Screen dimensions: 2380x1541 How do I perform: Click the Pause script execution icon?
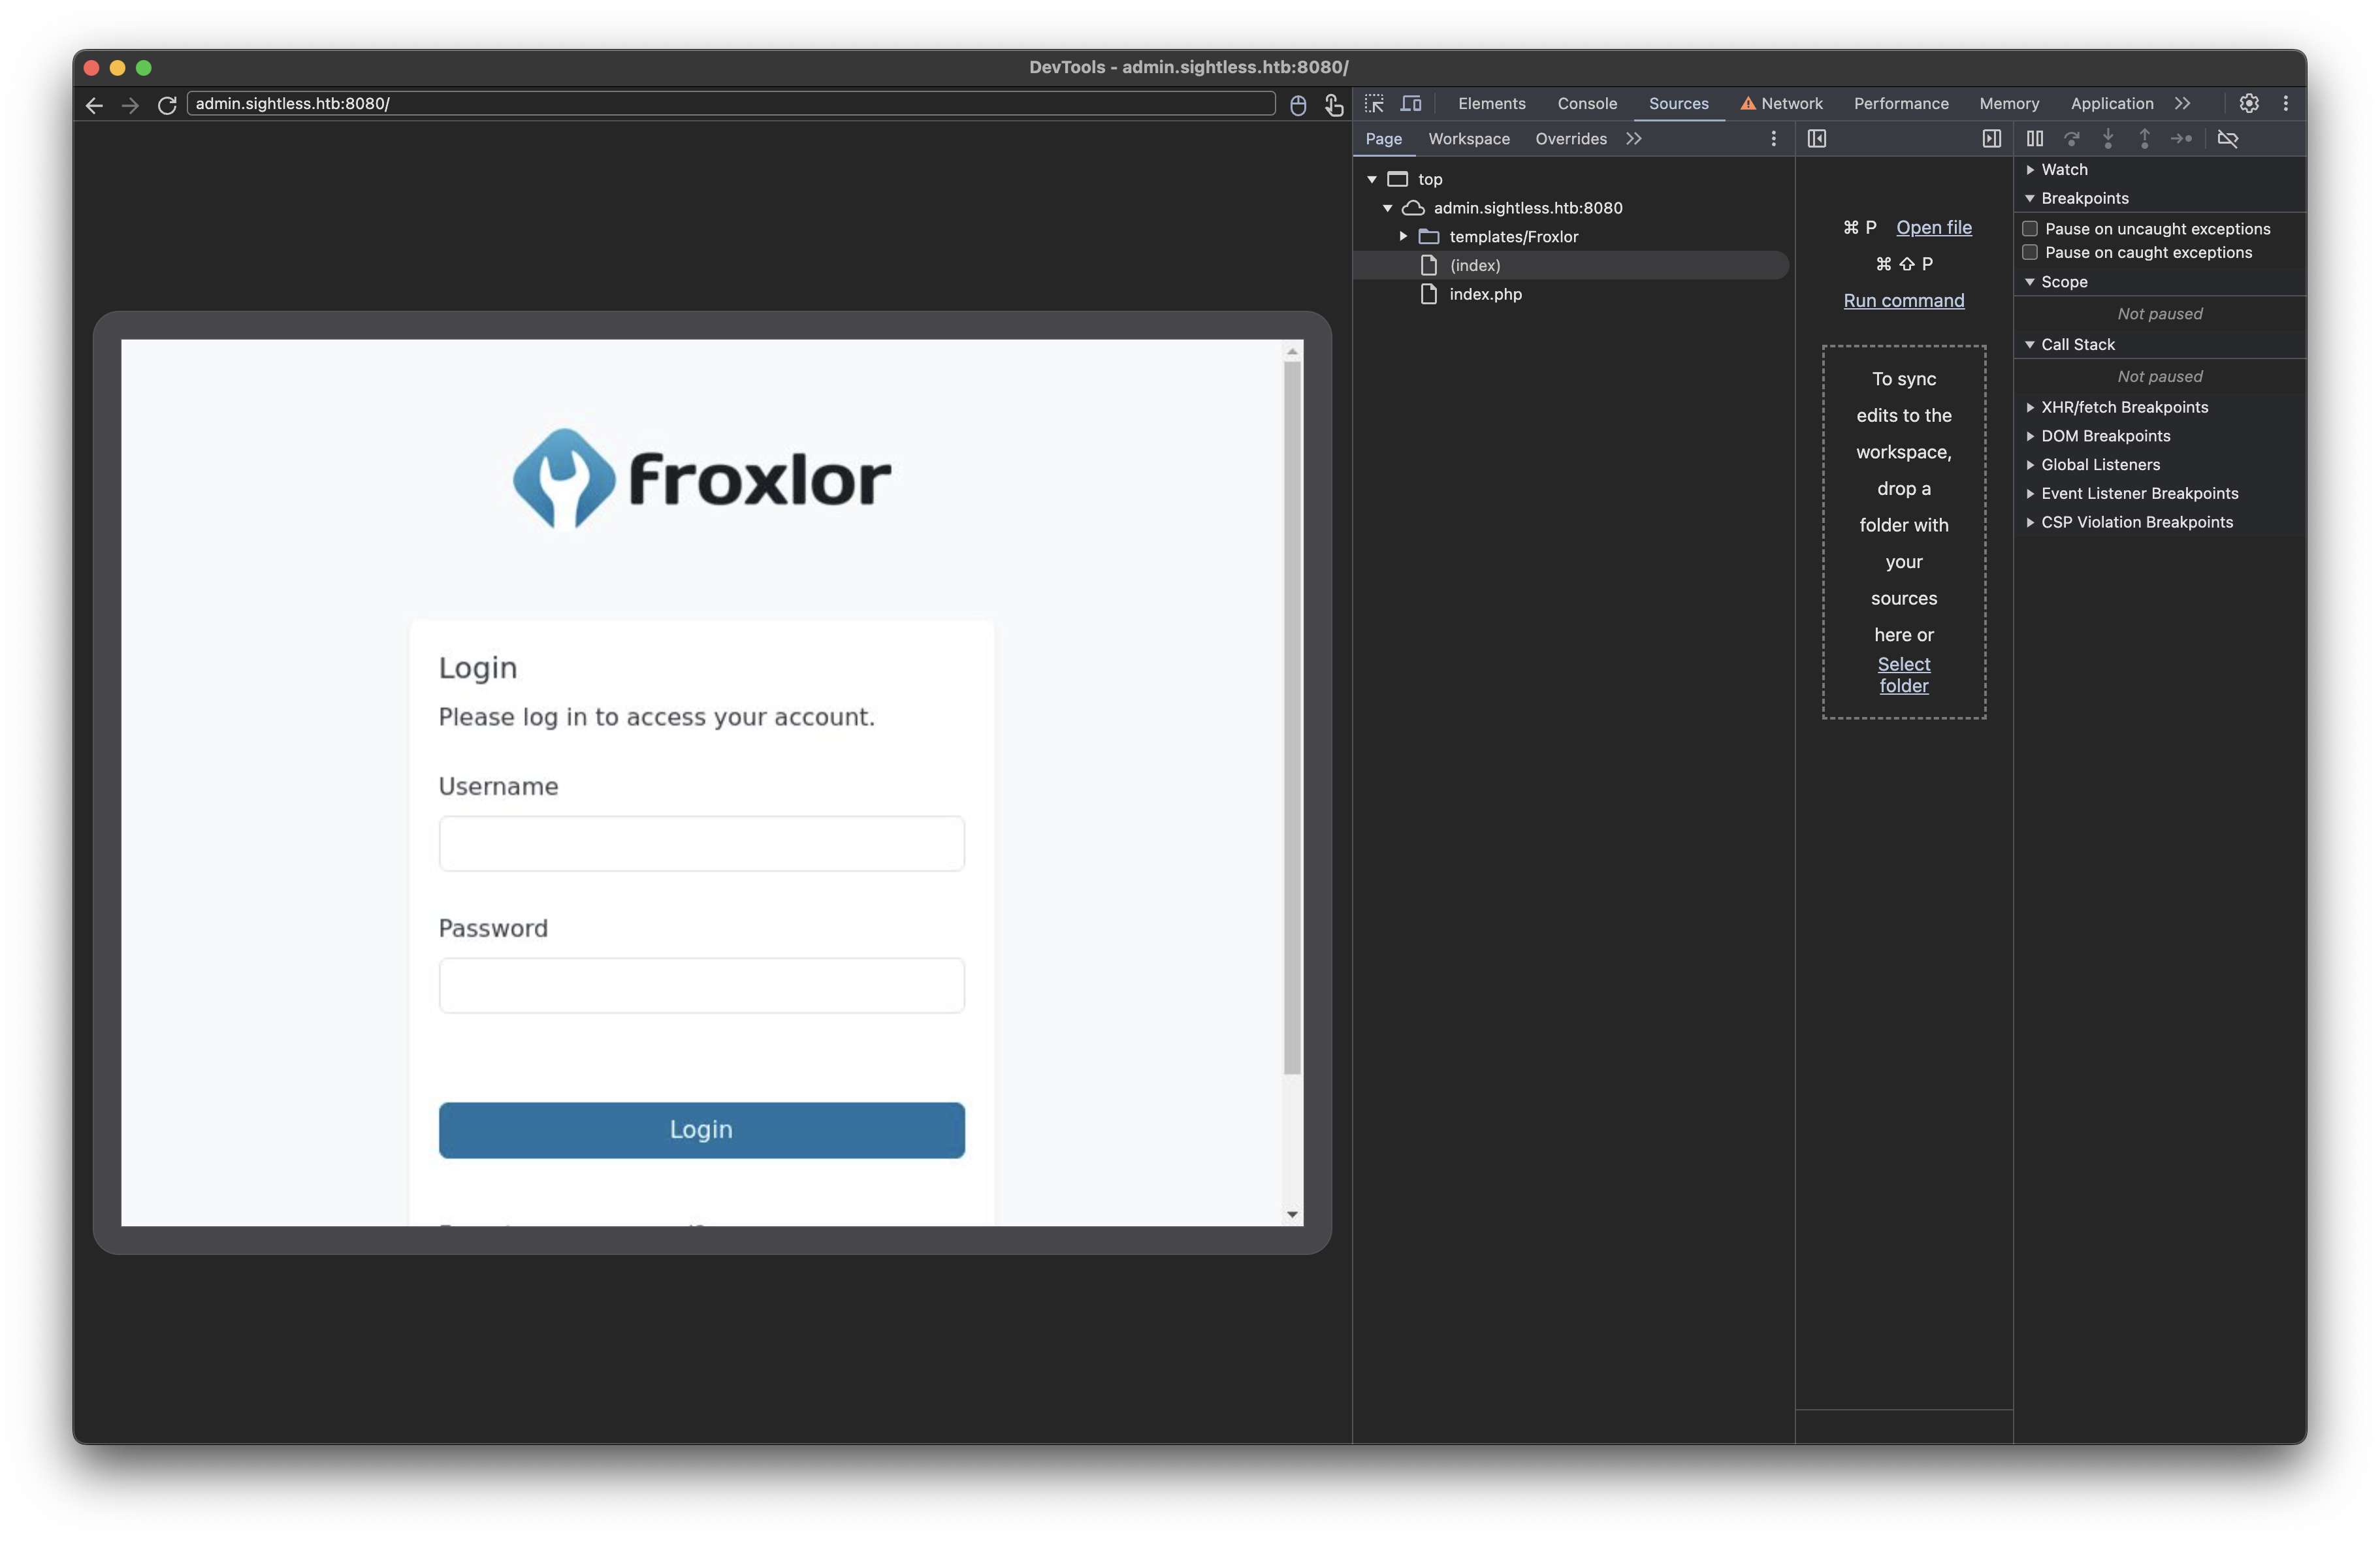coord(2034,139)
